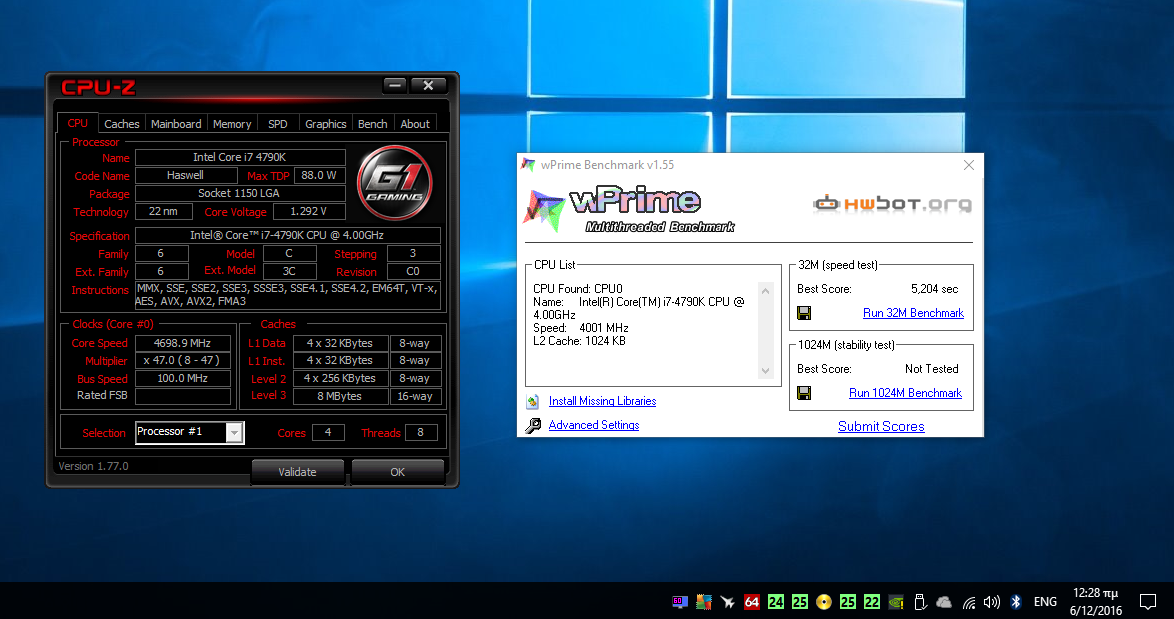Open the Graphics tab
Image resolution: width=1174 pixels, height=619 pixels.
pos(326,124)
